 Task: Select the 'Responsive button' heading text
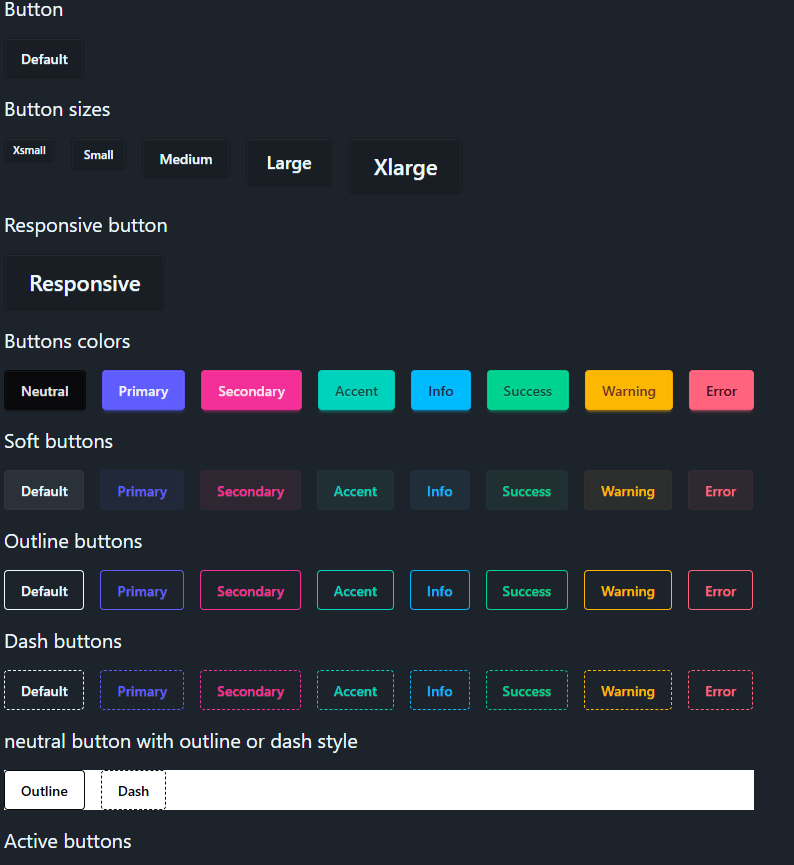pos(86,225)
